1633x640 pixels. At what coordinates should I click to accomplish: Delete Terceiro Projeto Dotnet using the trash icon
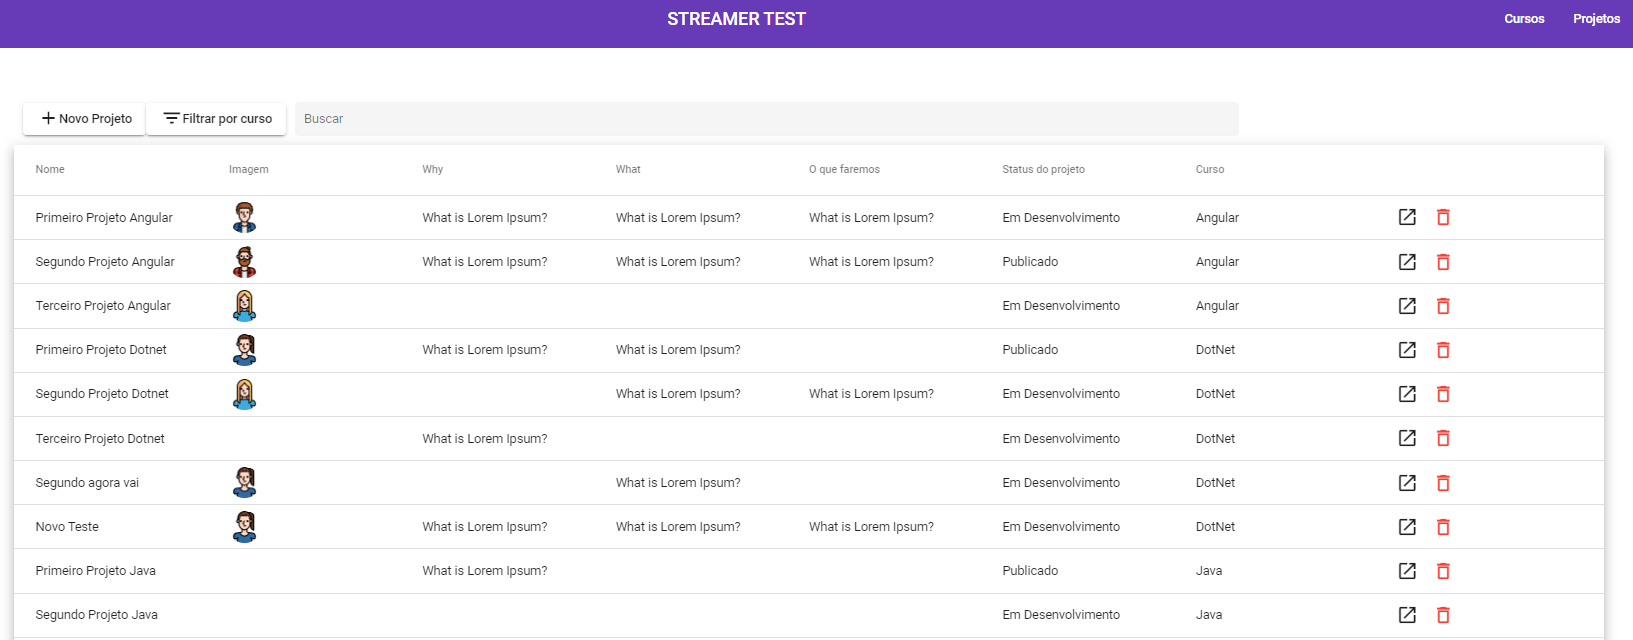[x=1443, y=438]
